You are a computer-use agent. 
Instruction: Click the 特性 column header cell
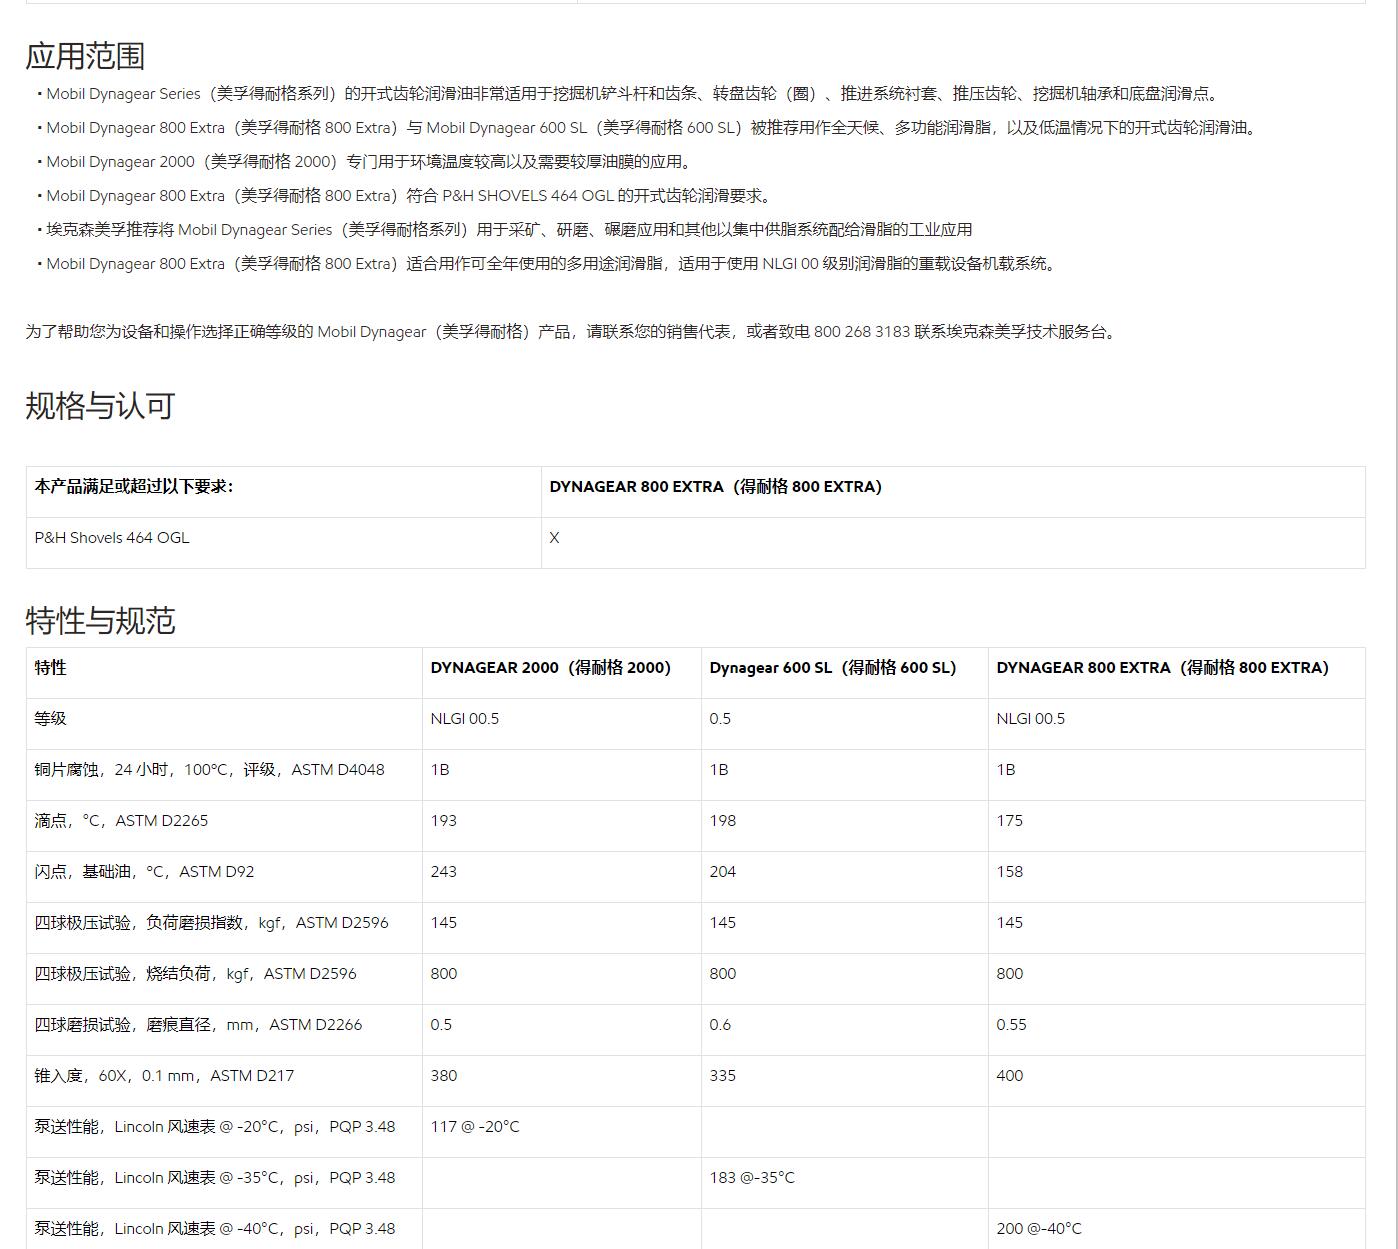pos(224,673)
